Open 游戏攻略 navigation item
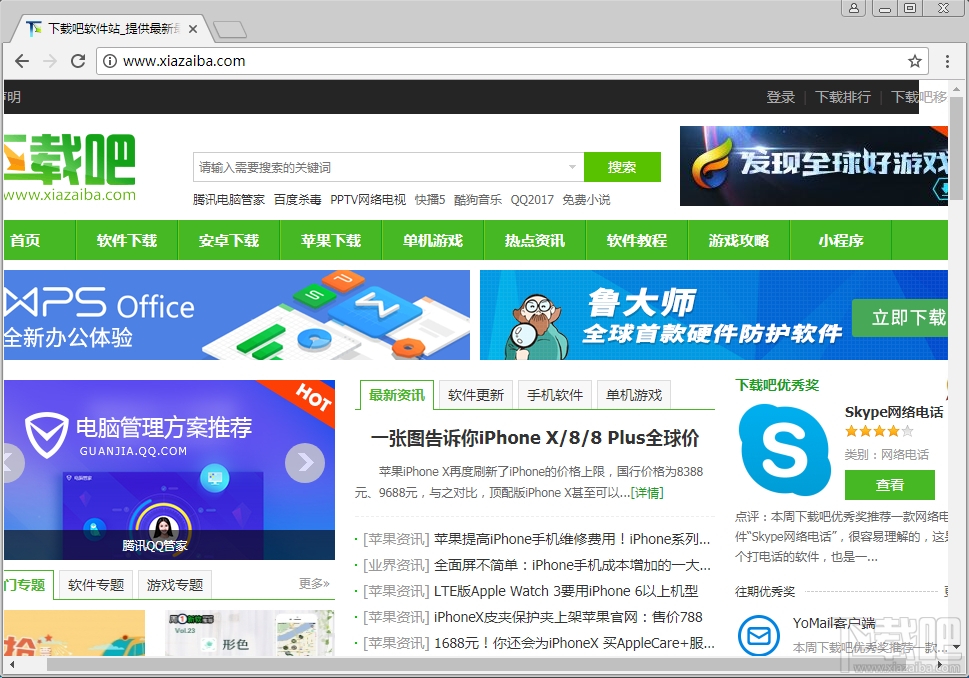Image resolution: width=969 pixels, height=678 pixels. pyautogui.click(x=738, y=240)
